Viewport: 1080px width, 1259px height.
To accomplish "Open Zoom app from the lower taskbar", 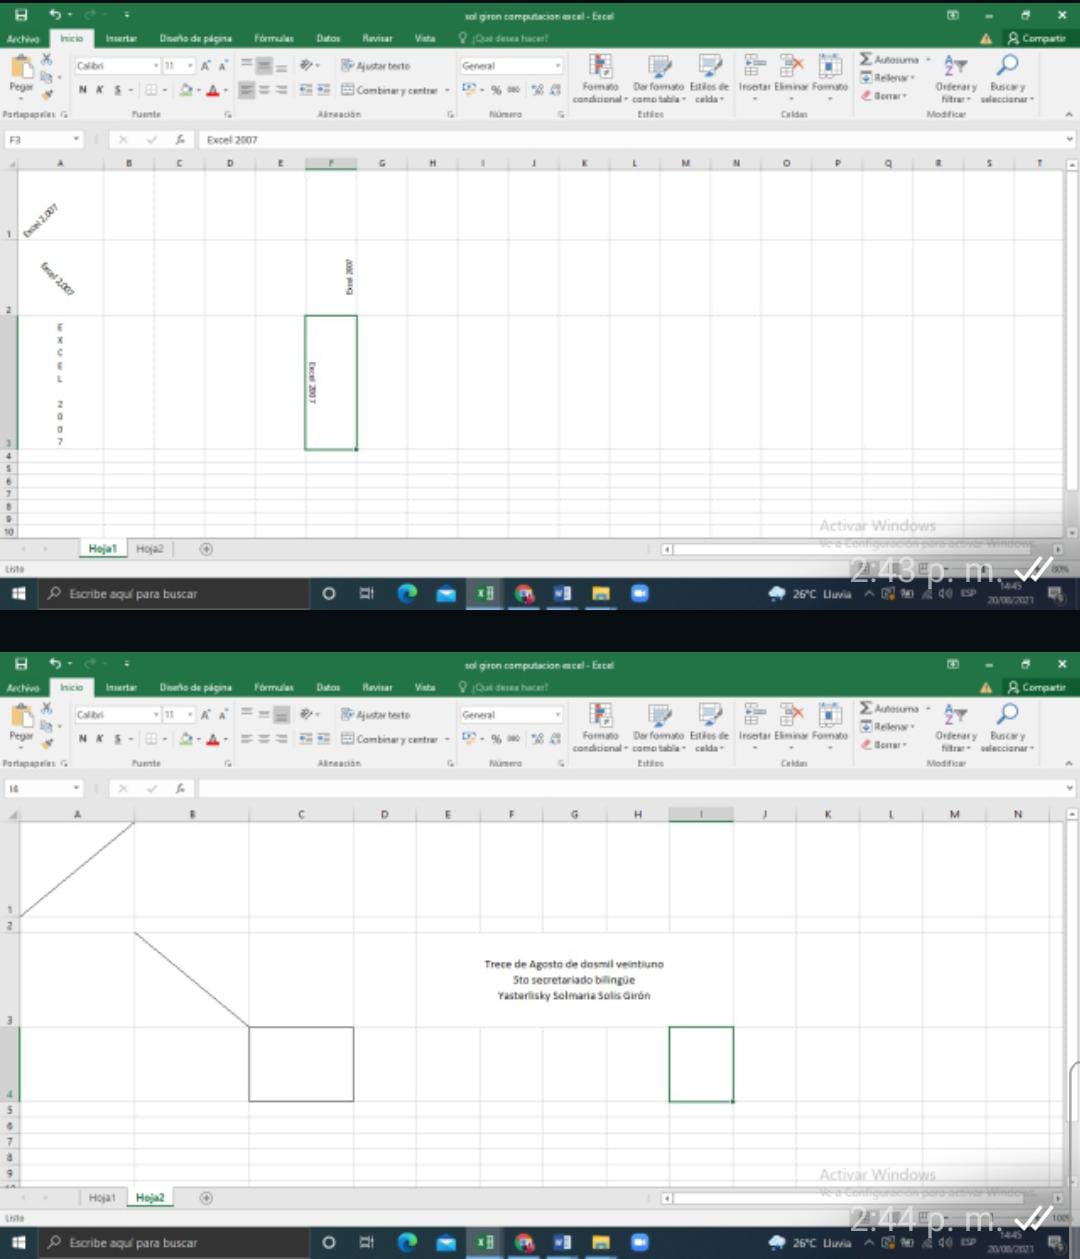I will [639, 1243].
